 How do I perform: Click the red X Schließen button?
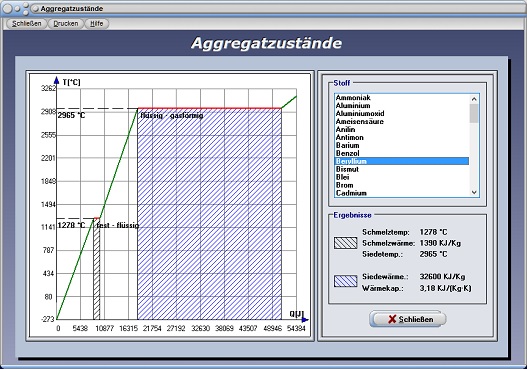408,319
